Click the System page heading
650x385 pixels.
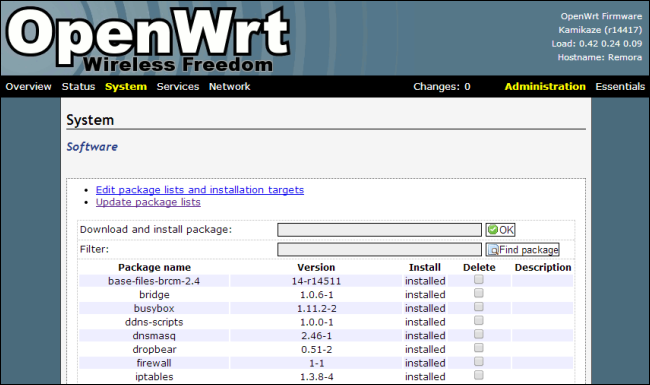(x=90, y=120)
